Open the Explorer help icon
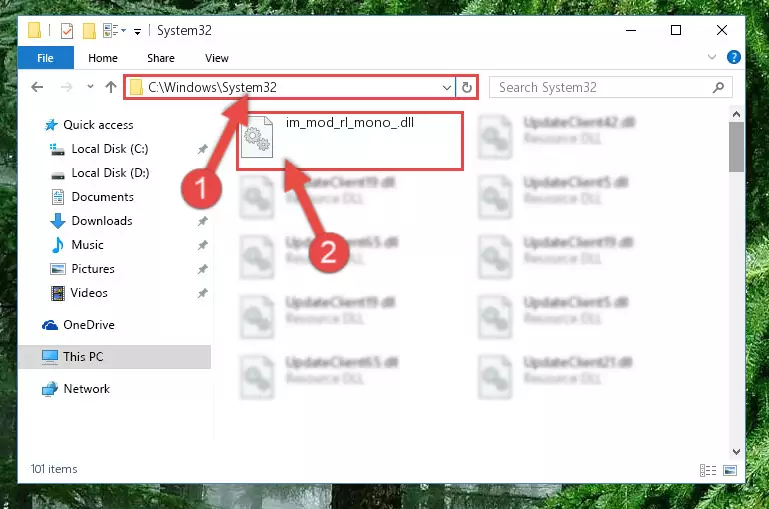 [x=734, y=57]
